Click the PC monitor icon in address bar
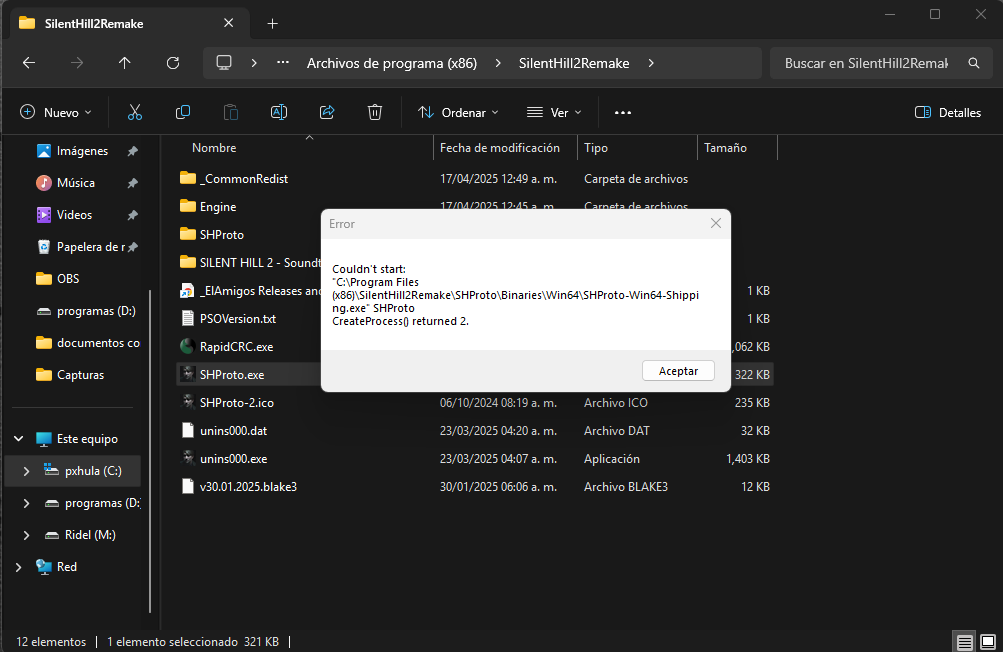The image size is (1003, 652). pyautogui.click(x=224, y=63)
